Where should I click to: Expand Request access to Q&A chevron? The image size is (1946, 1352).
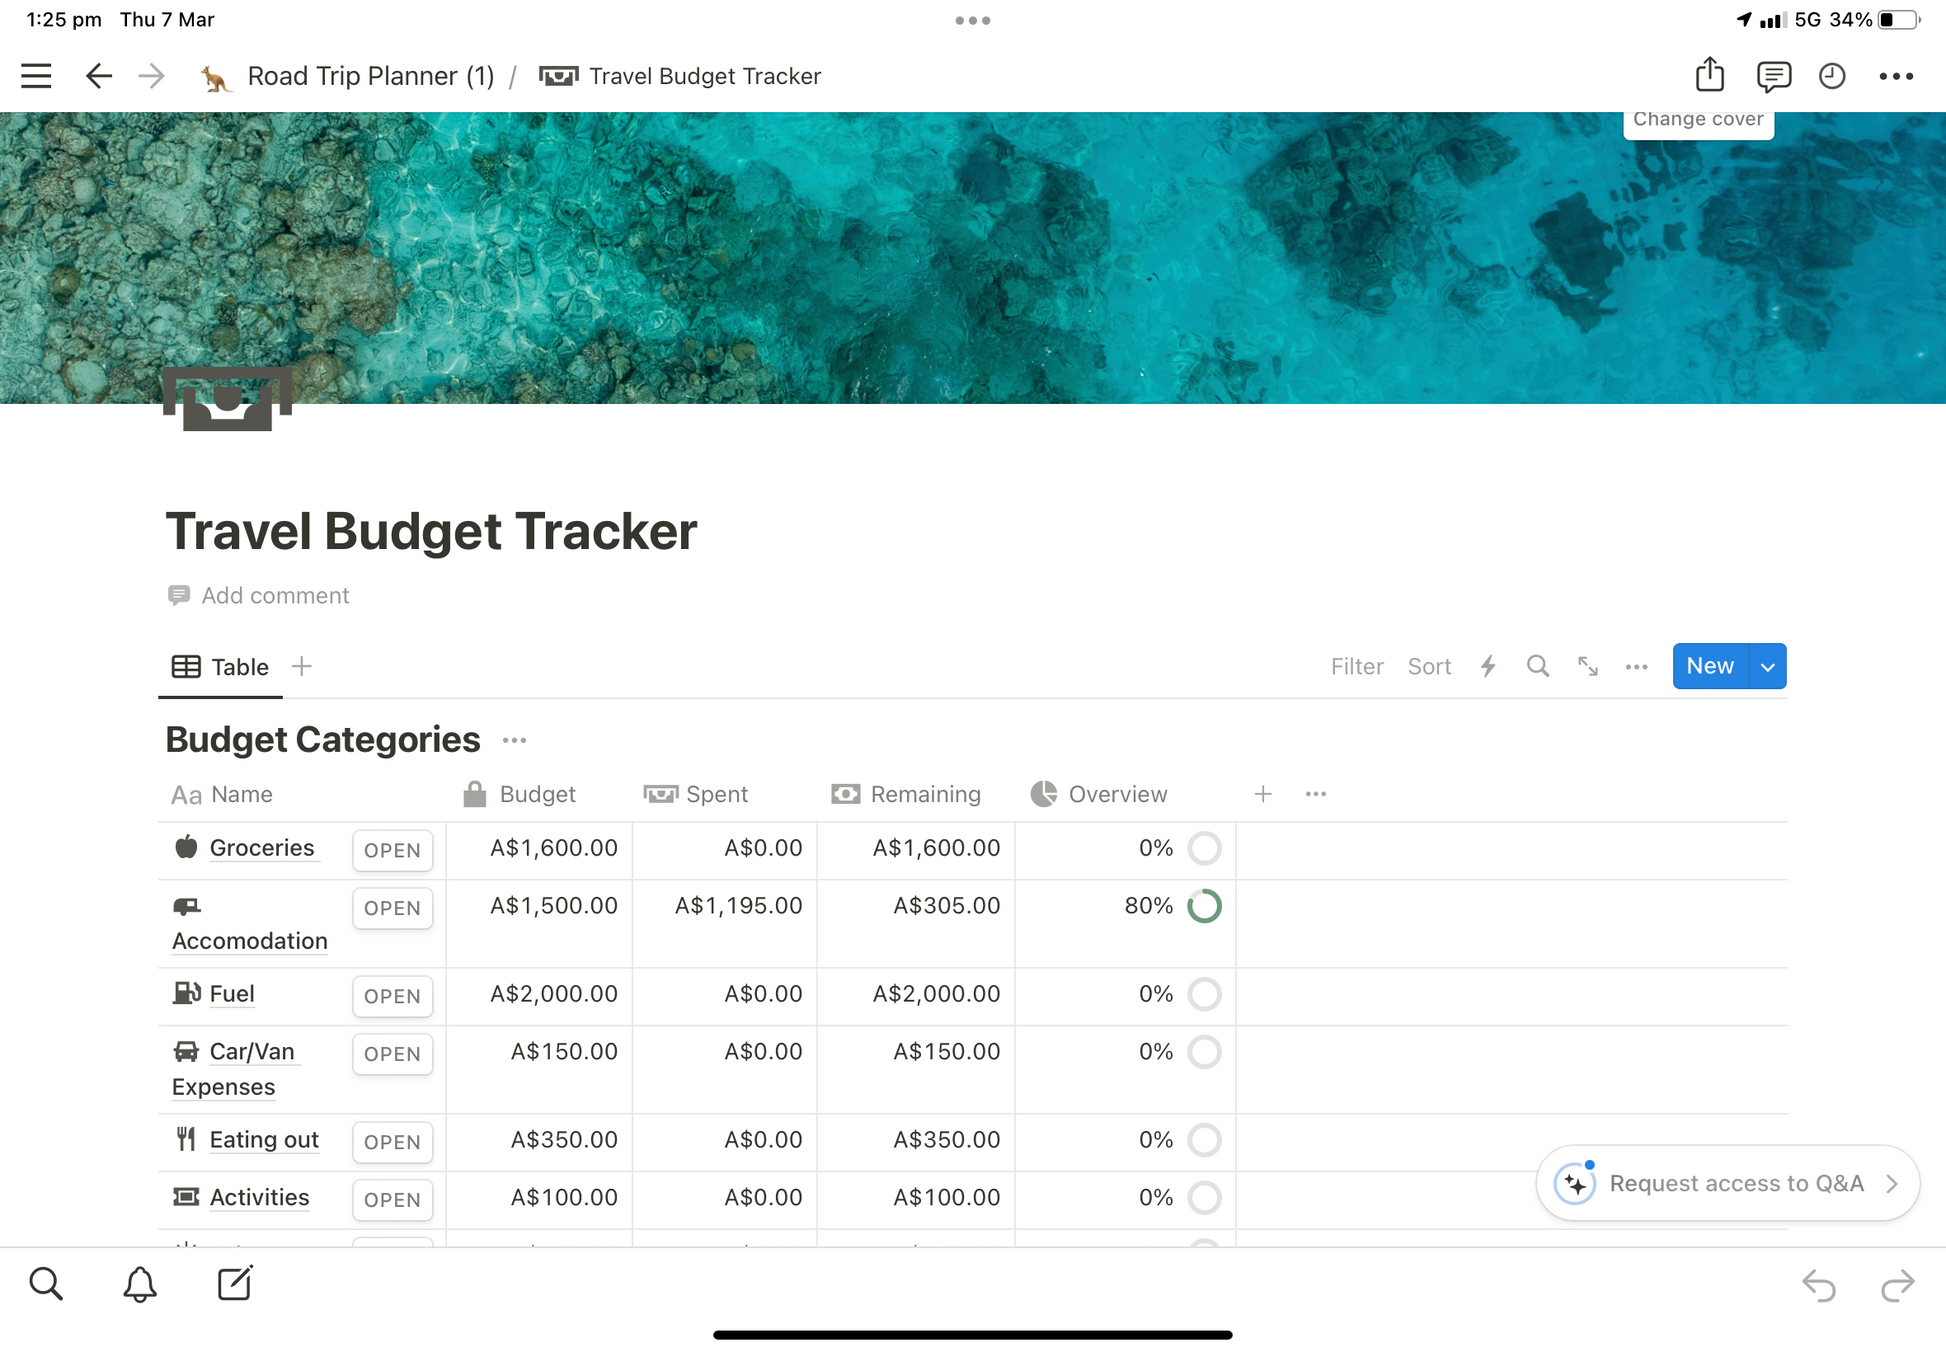[x=1891, y=1183]
